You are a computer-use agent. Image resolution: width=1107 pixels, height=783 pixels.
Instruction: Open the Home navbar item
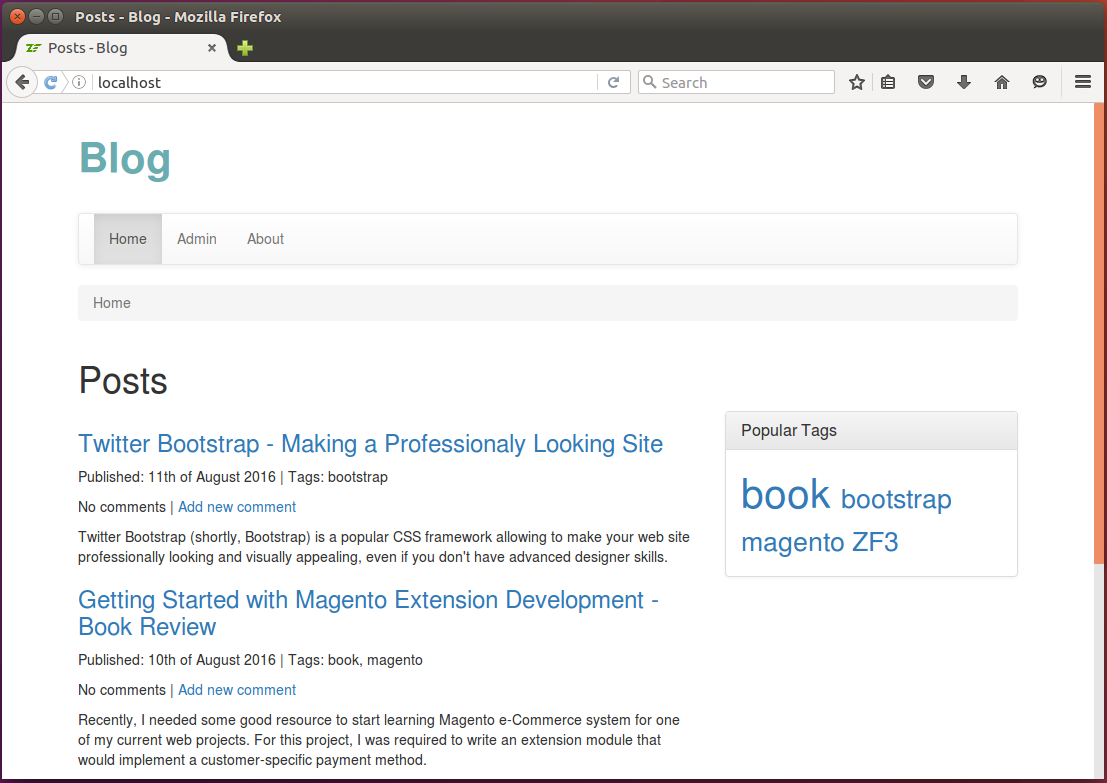click(128, 239)
